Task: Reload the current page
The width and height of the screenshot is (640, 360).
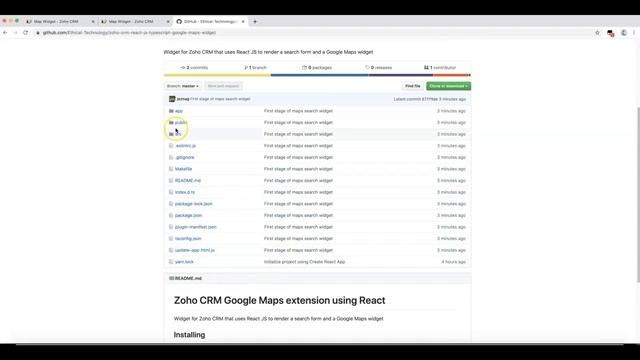Action: pyautogui.click(x=25, y=33)
